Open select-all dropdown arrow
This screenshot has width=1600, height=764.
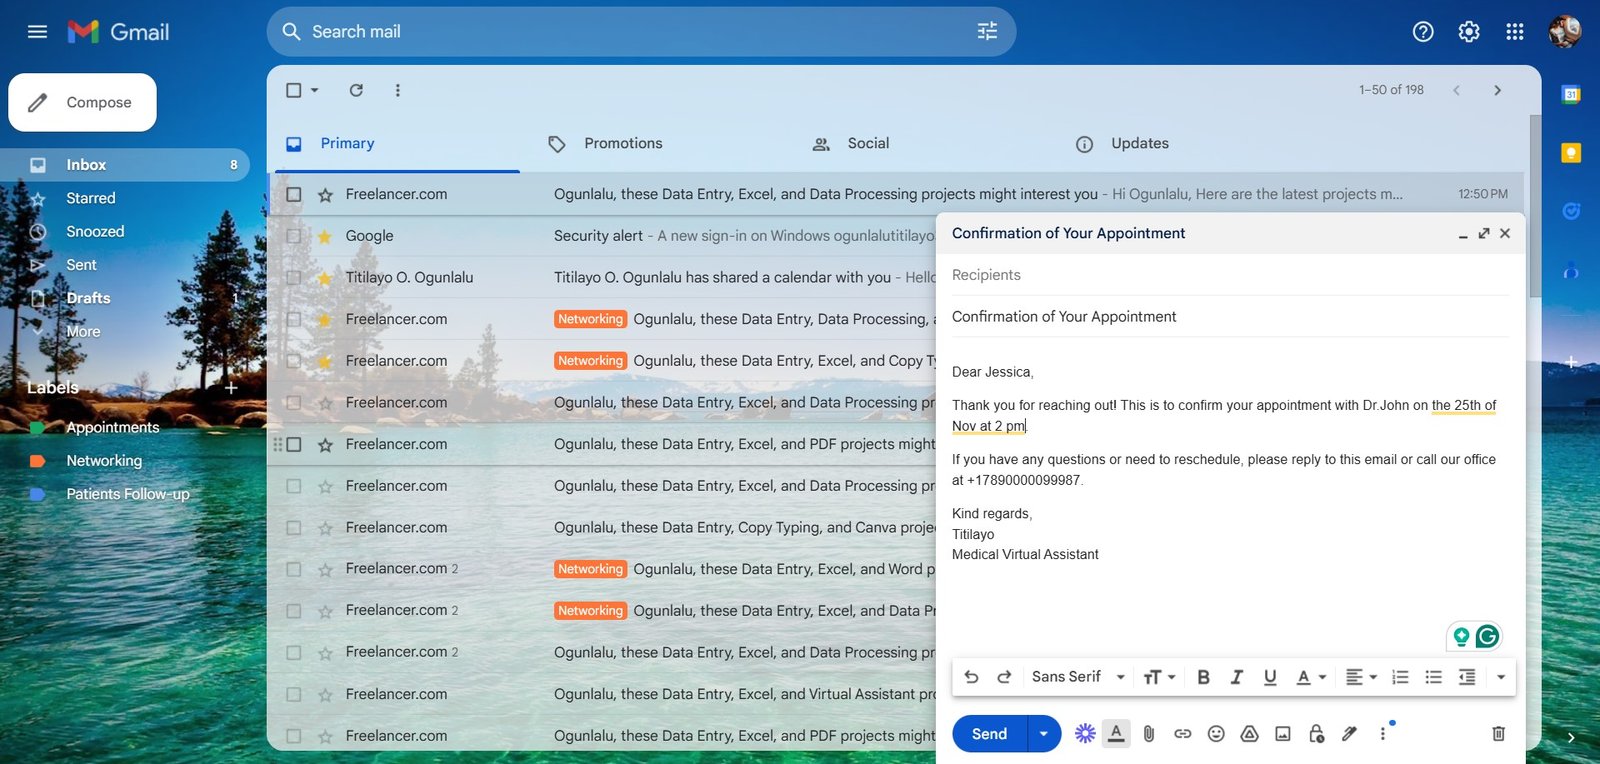click(315, 90)
